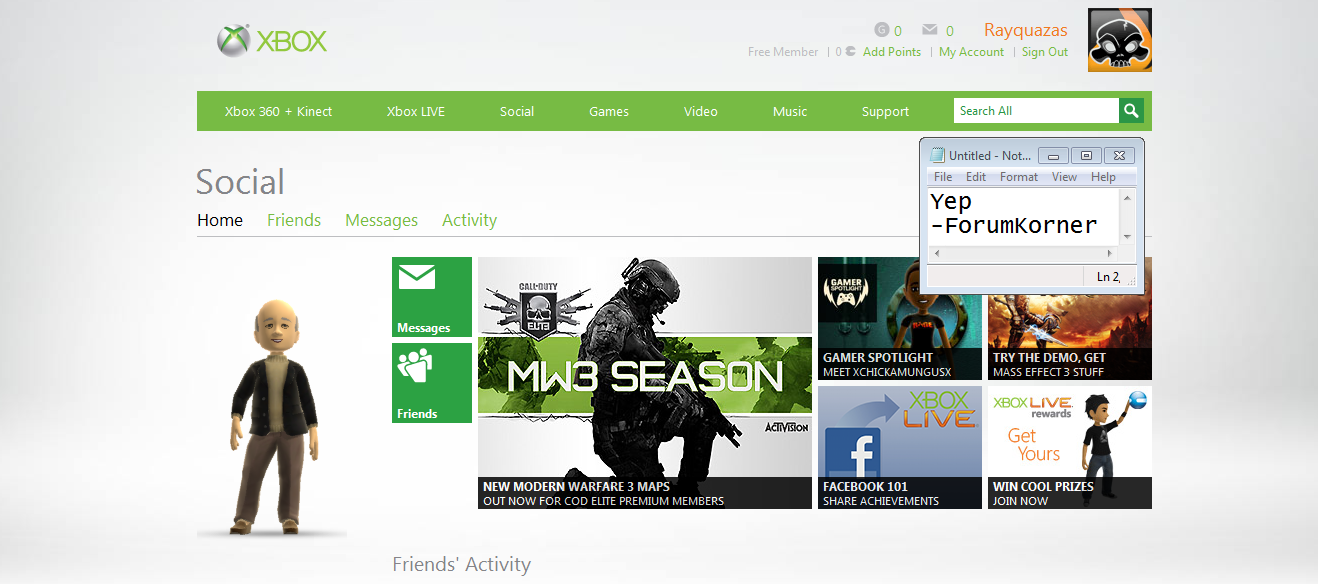This screenshot has height=584, width=1318.
Task: Click Notepad horizontal scrollbar left arrow
Action: (936, 254)
